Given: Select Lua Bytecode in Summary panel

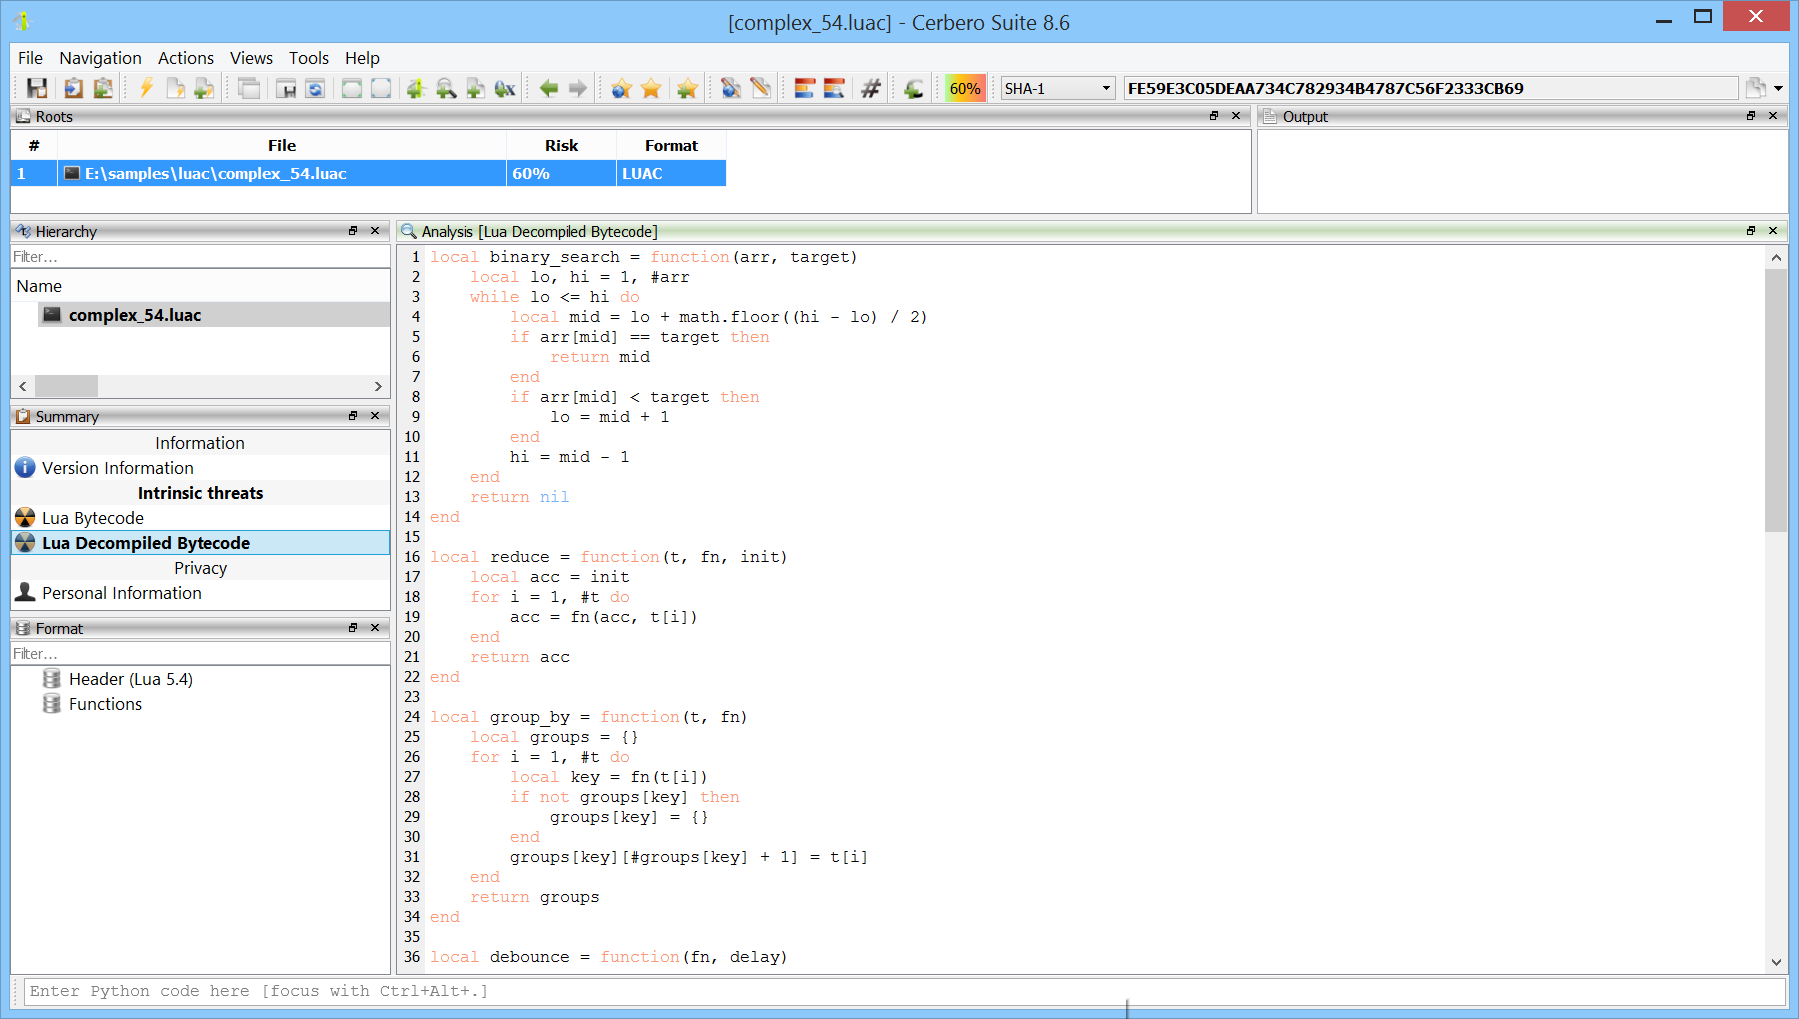Looking at the screenshot, I should [x=93, y=518].
